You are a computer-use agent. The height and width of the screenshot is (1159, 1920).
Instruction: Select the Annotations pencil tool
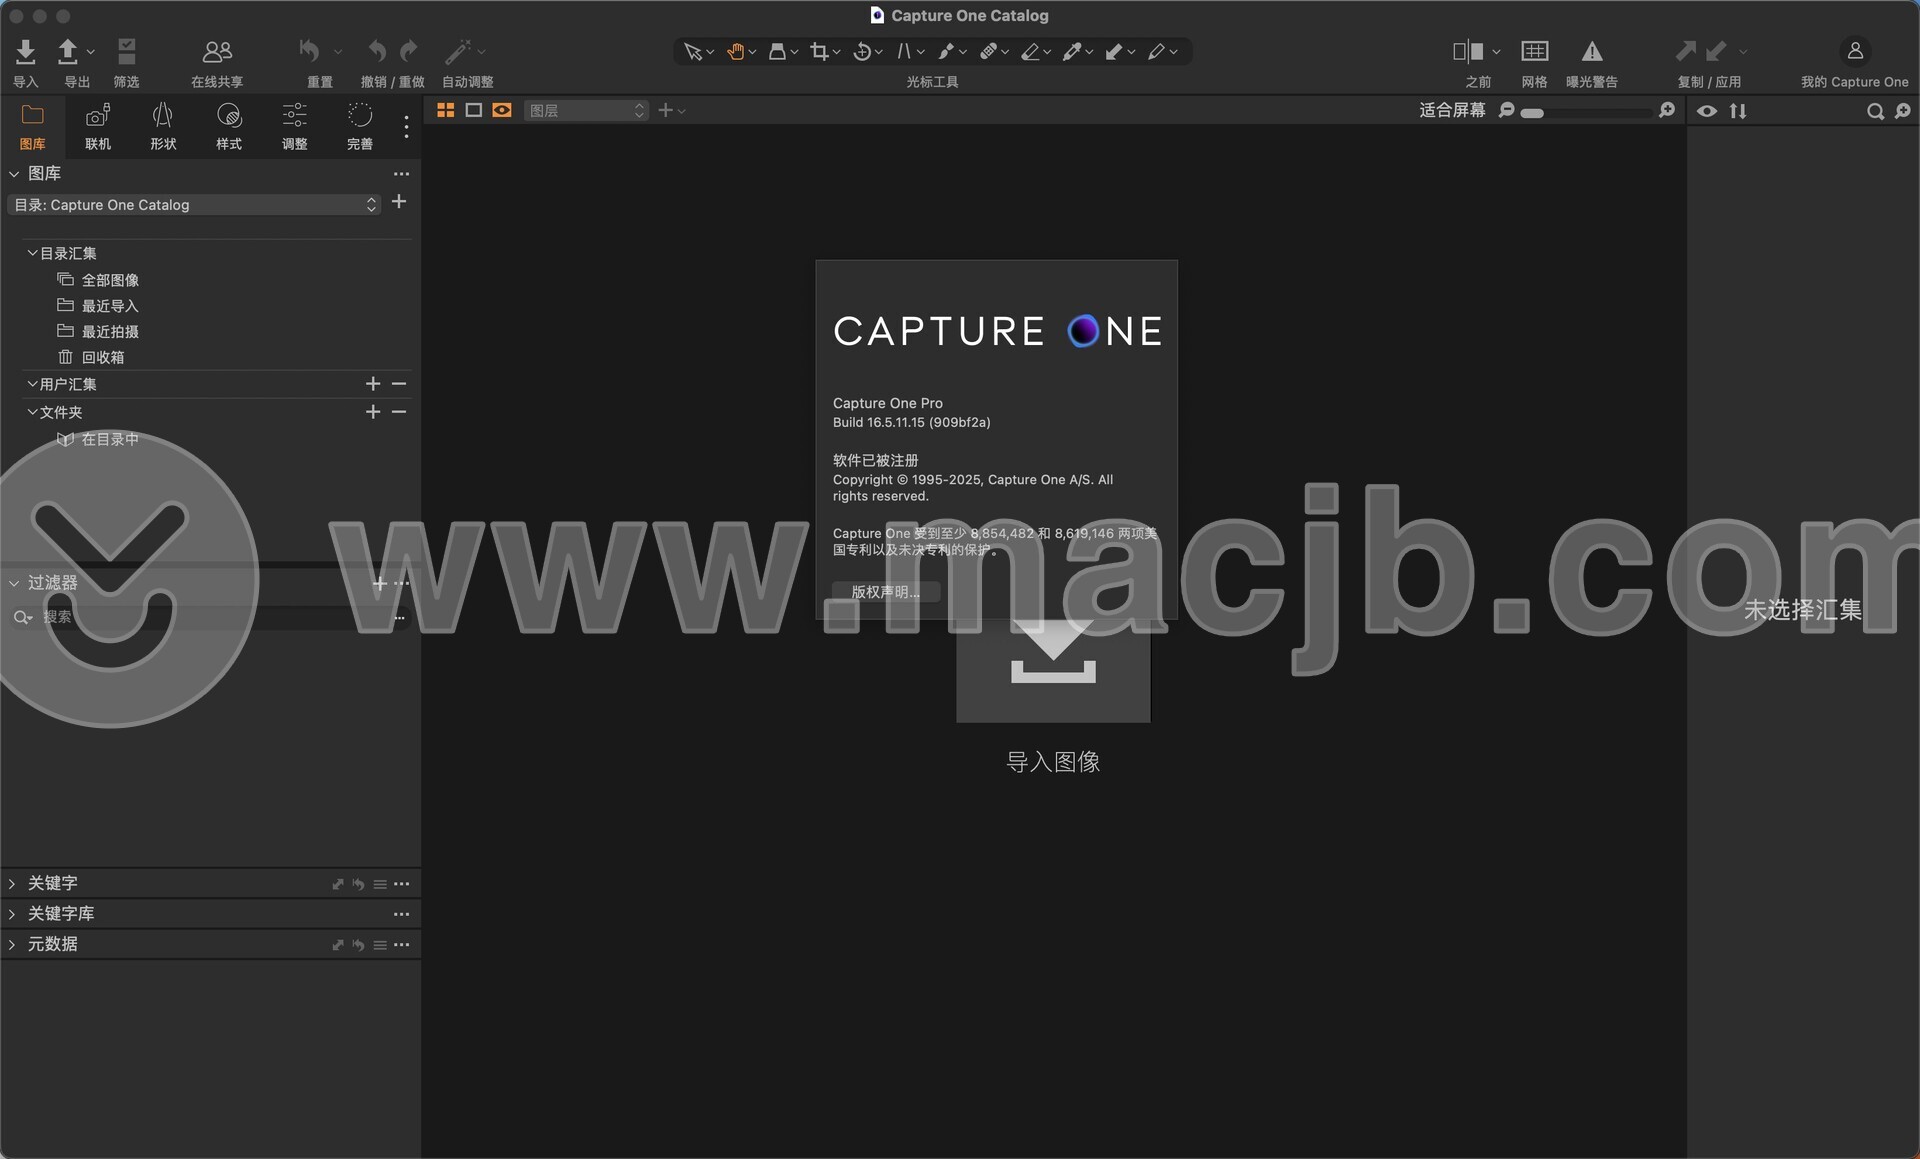(1156, 51)
